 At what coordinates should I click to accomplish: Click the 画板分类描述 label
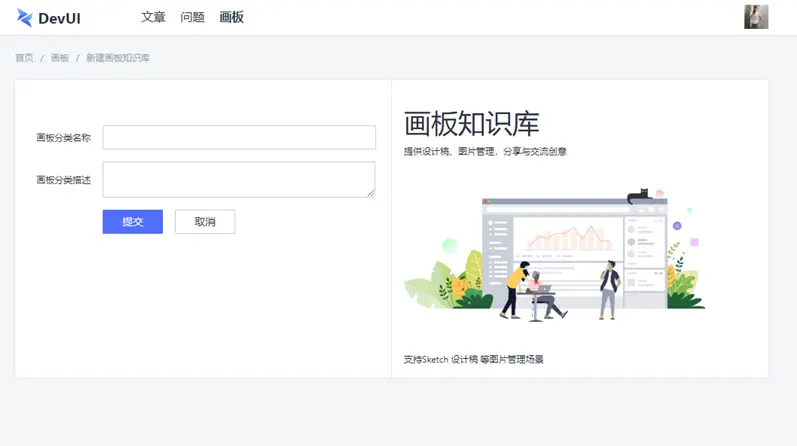coord(64,180)
